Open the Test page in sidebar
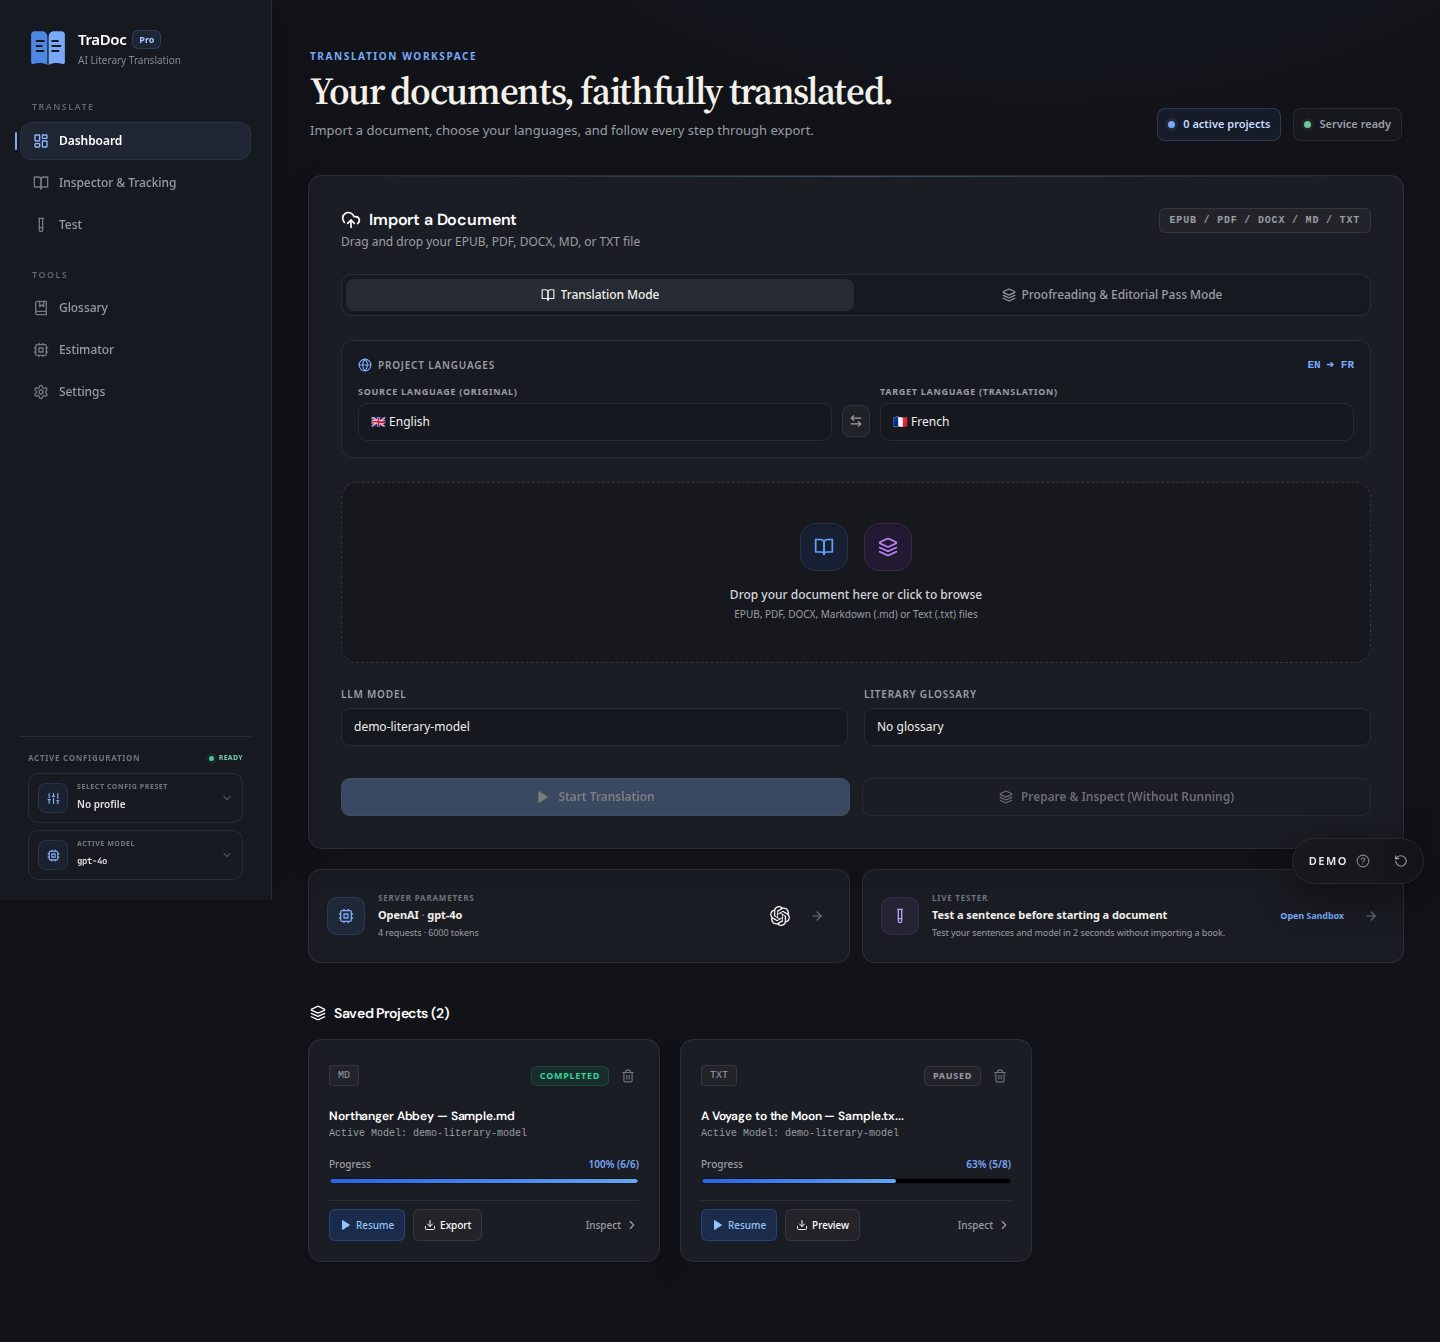1440x1342 pixels. 135,225
